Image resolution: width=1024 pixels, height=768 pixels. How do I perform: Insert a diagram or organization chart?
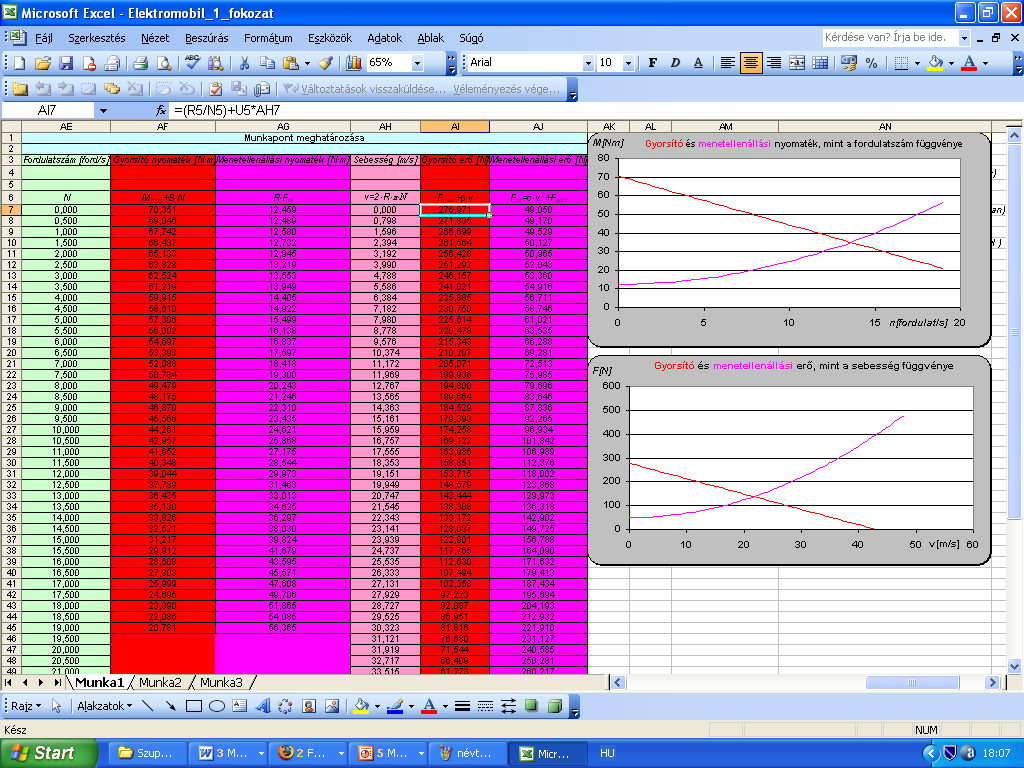pyautogui.click(x=285, y=706)
